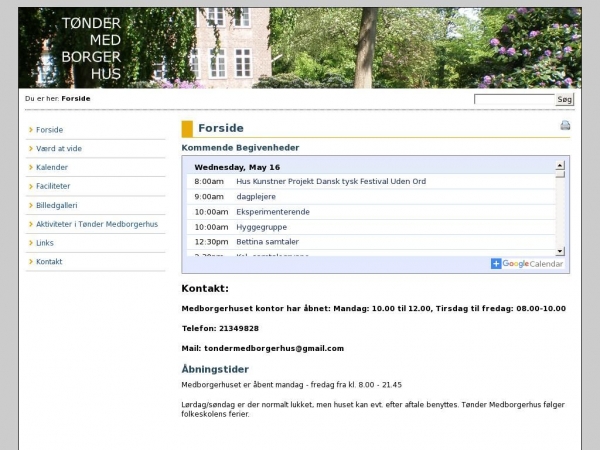Click the Google Calendar add button
Image resolution: width=600 pixels, height=450 pixels.
527,264
